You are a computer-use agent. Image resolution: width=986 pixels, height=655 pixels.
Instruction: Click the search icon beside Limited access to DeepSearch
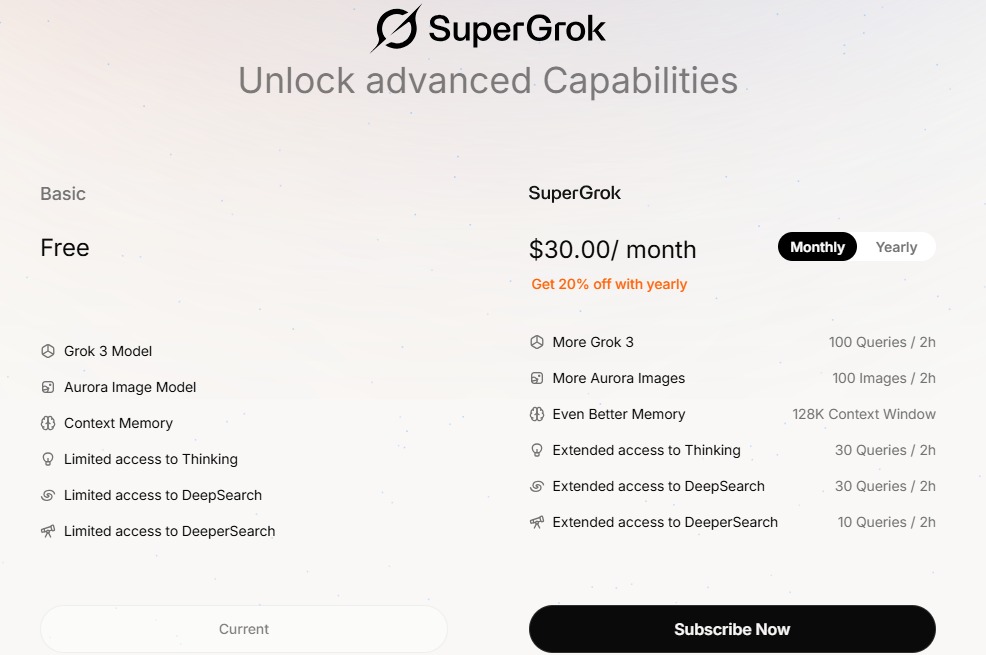click(47, 495)
